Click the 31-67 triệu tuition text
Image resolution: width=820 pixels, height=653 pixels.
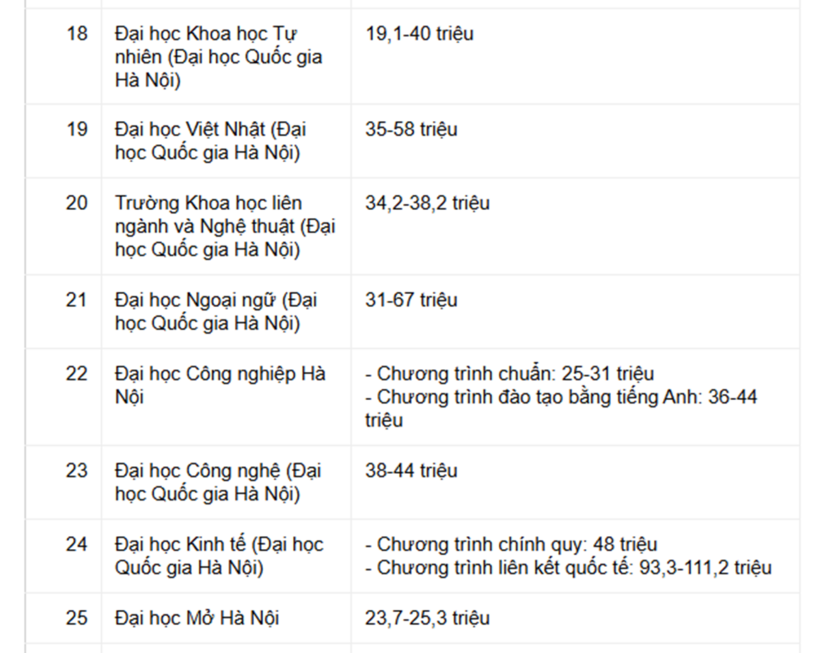[411, 300]
